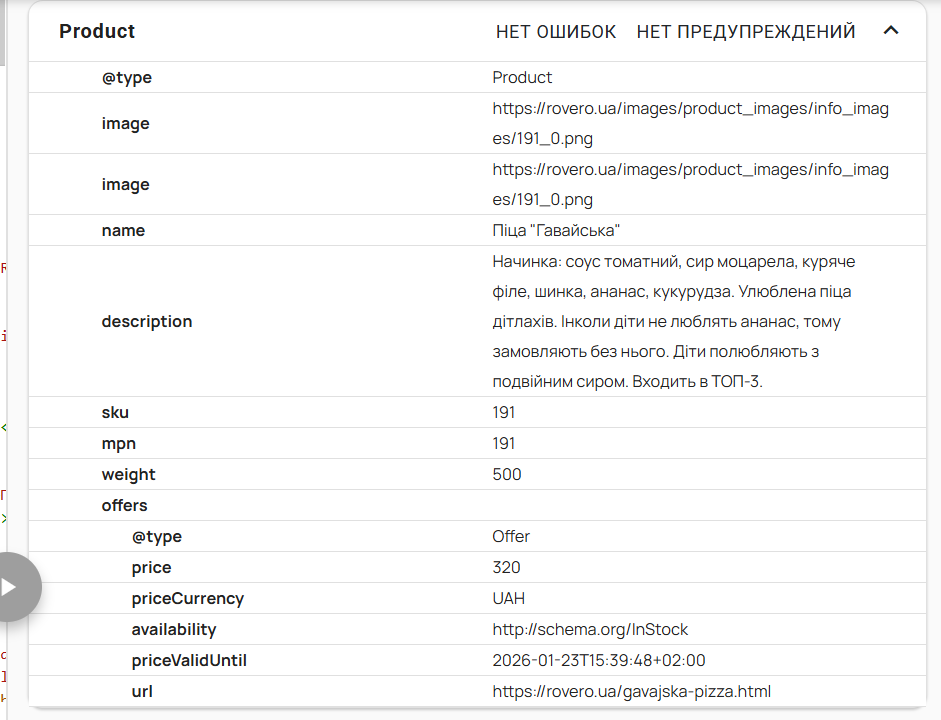Click the schema.org/InStock availability value
Image resolution: width=941 pixels, height=720 pixels.
pos(590,629)
